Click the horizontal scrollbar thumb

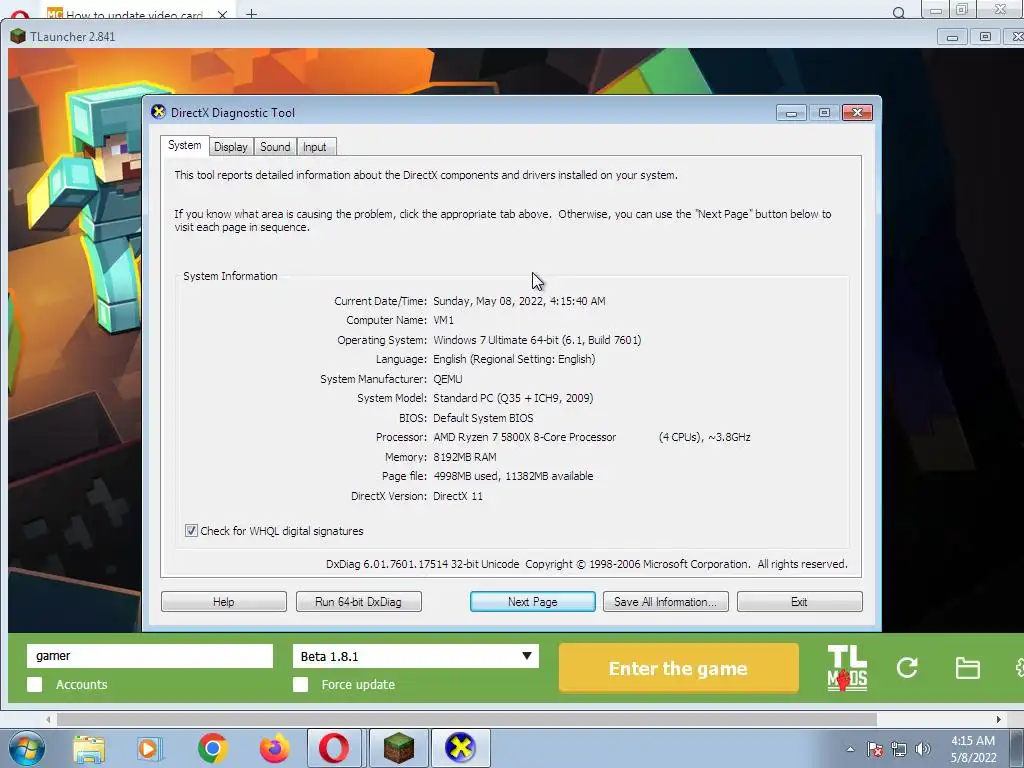click(x=467, y=719)
